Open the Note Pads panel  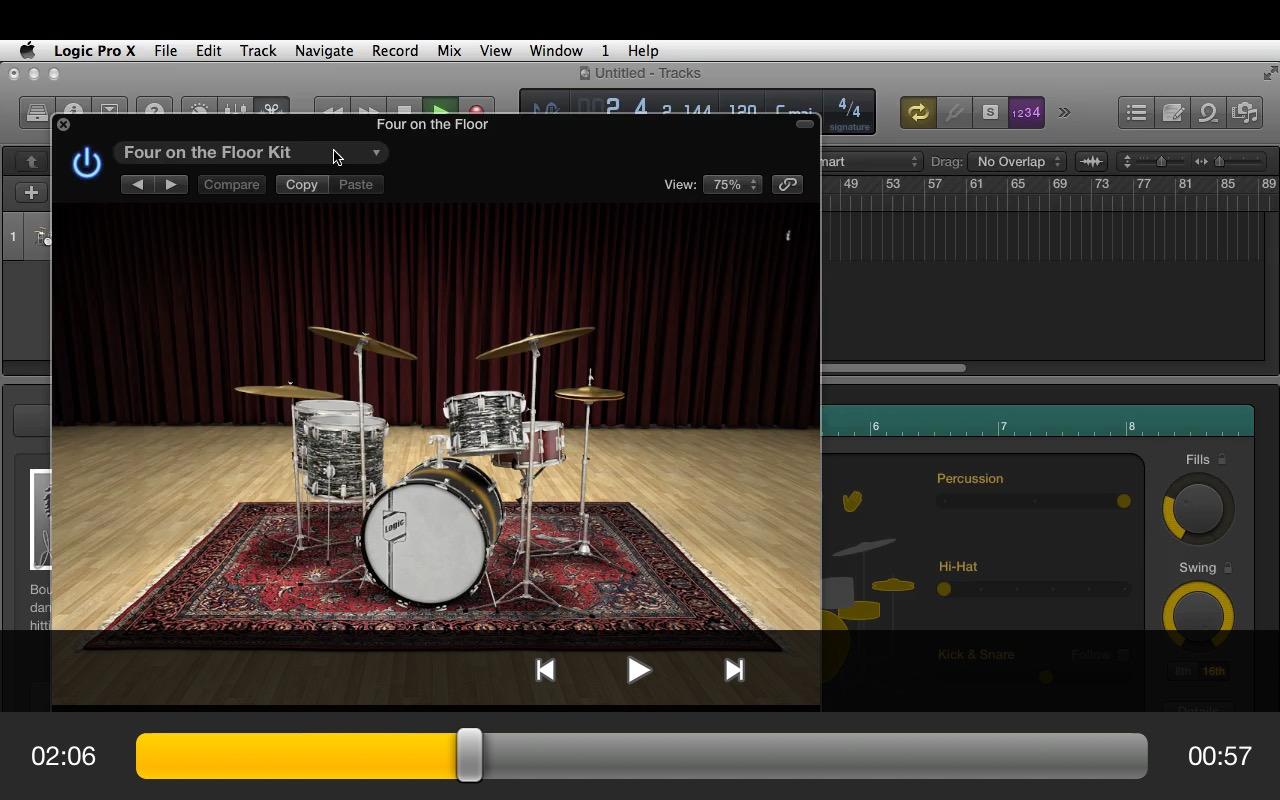[x=1173, y=113]
